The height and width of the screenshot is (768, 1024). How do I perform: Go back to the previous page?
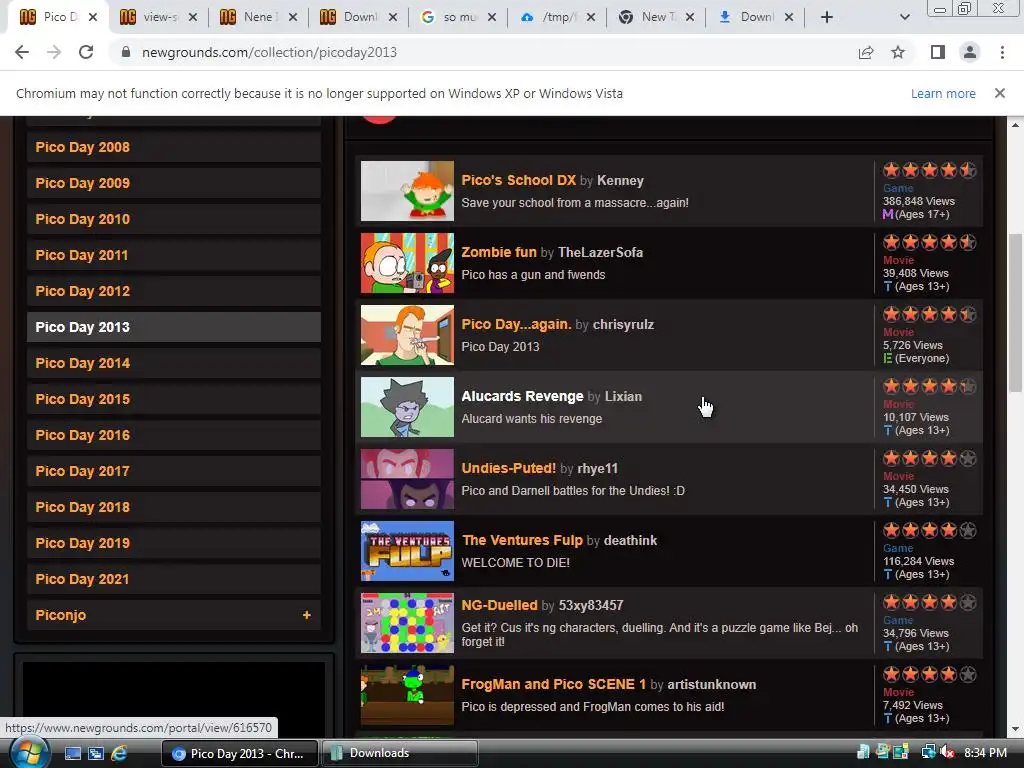pyautogui.click(x=22, y=52)
